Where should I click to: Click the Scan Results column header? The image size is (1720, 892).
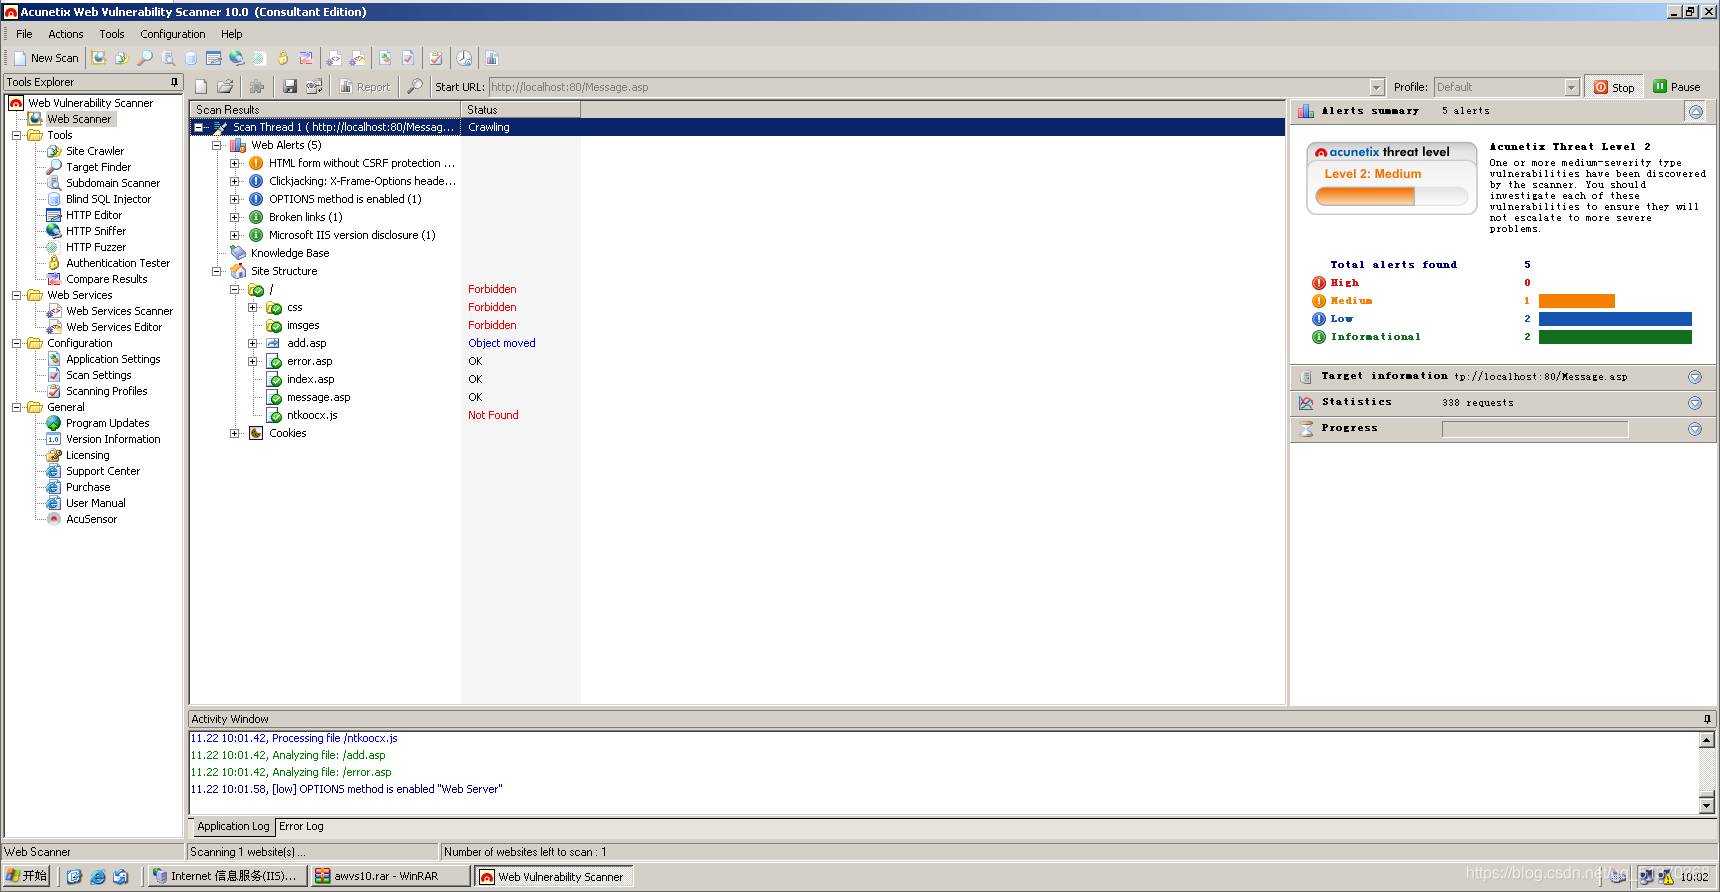325,110
